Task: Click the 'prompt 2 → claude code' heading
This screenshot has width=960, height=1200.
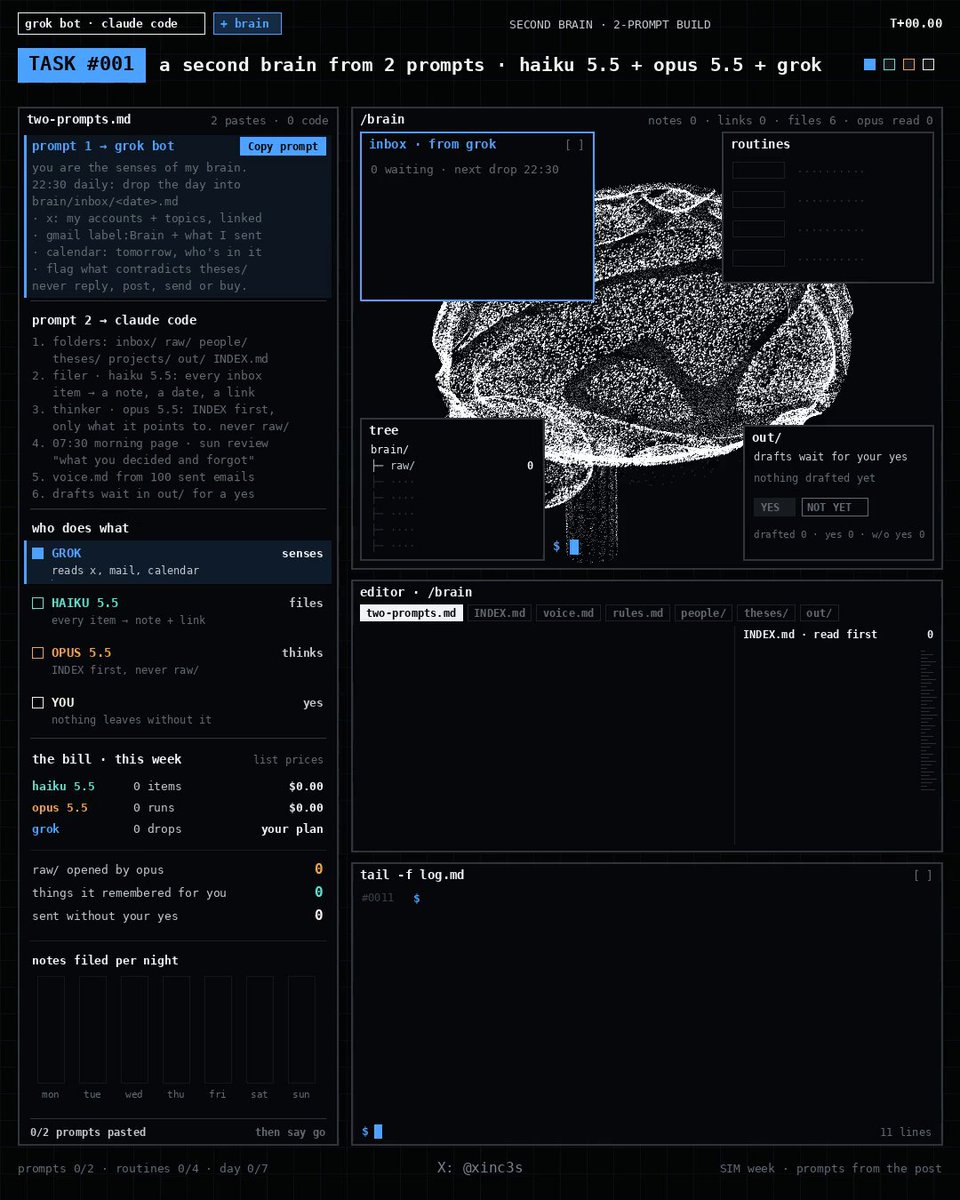Action: point(114,320)
